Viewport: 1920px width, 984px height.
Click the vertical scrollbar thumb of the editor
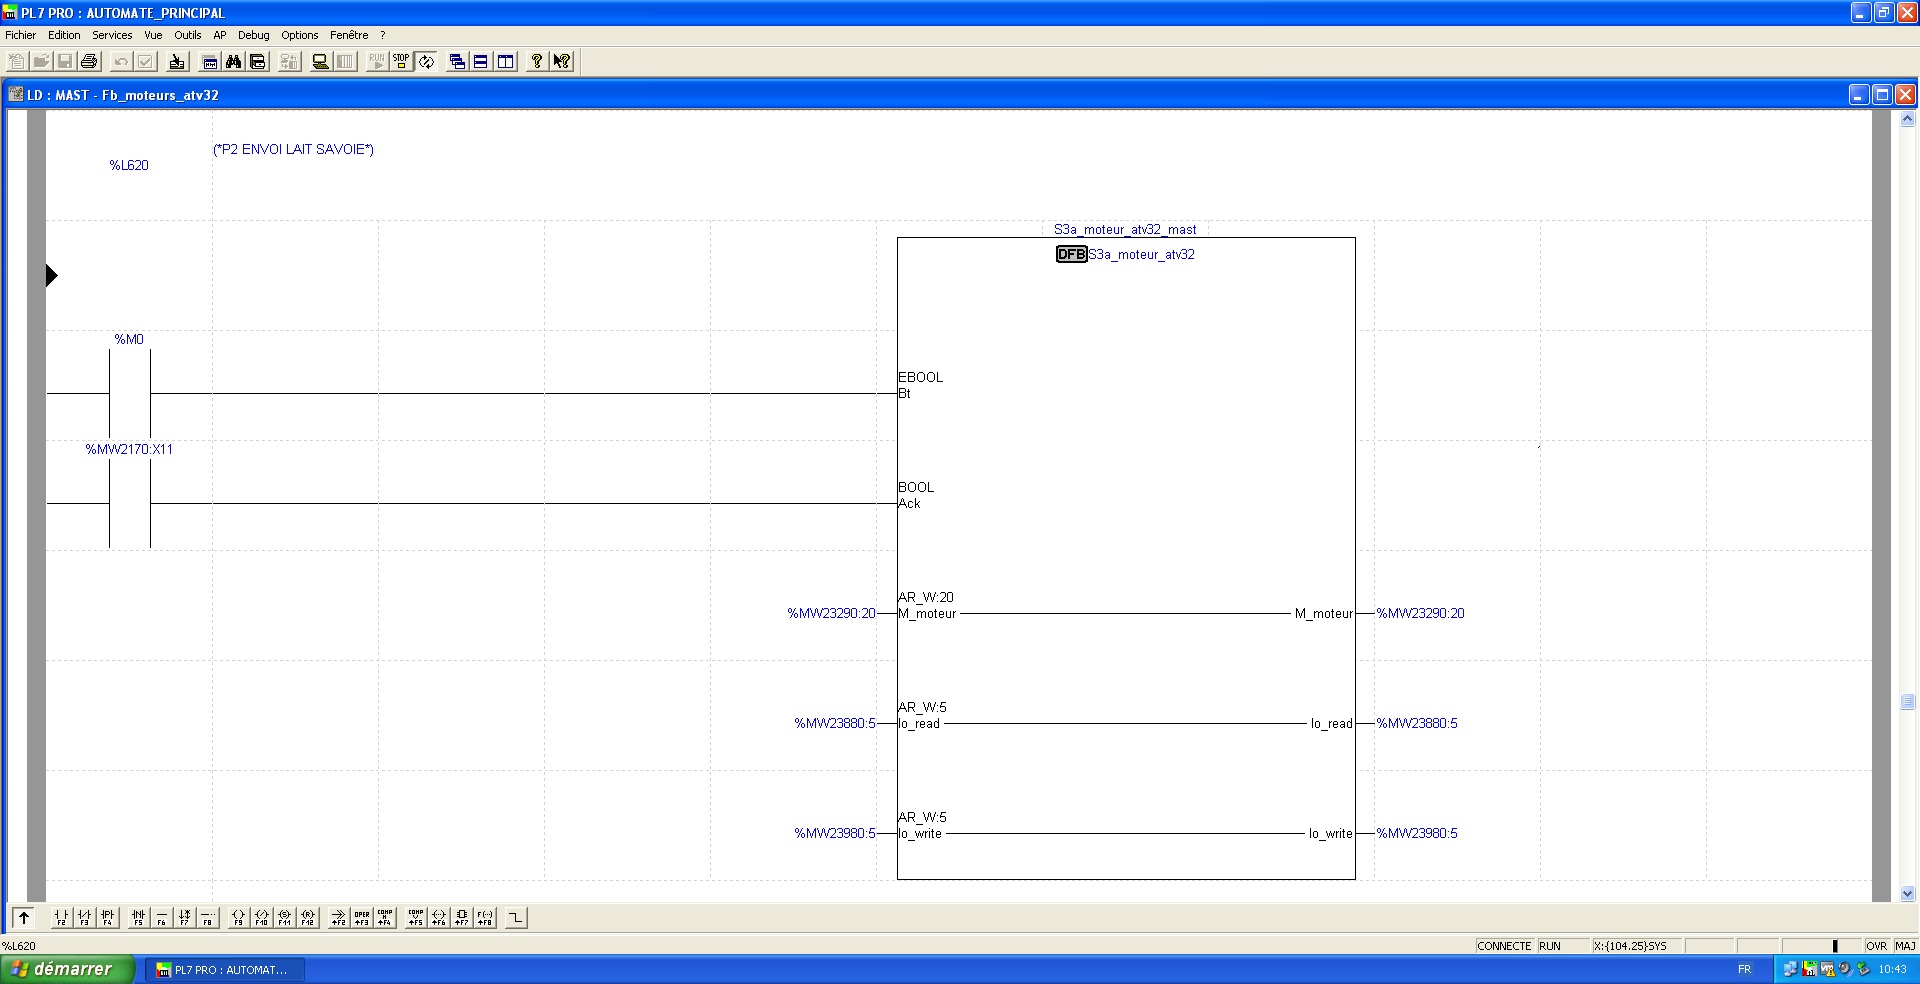(1907, 702)
